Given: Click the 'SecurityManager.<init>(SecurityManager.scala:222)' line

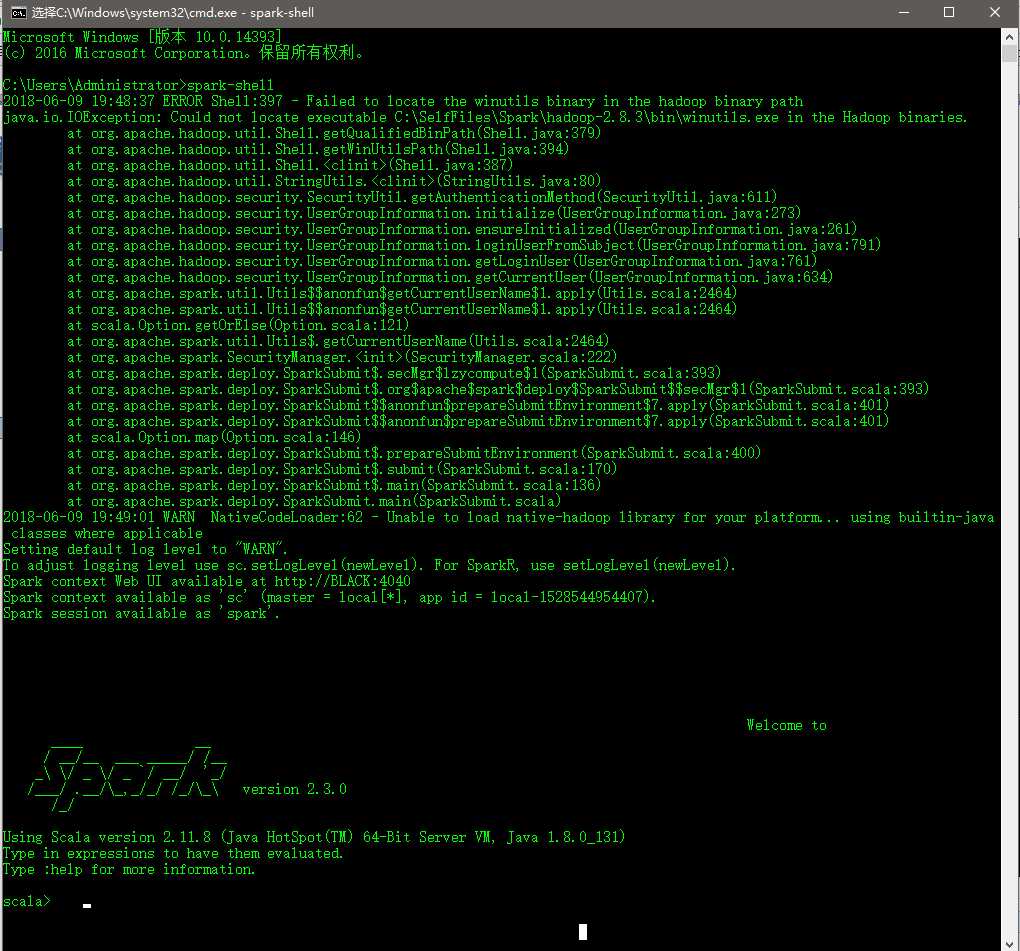Looking at the screenshot, I should 342,357.
